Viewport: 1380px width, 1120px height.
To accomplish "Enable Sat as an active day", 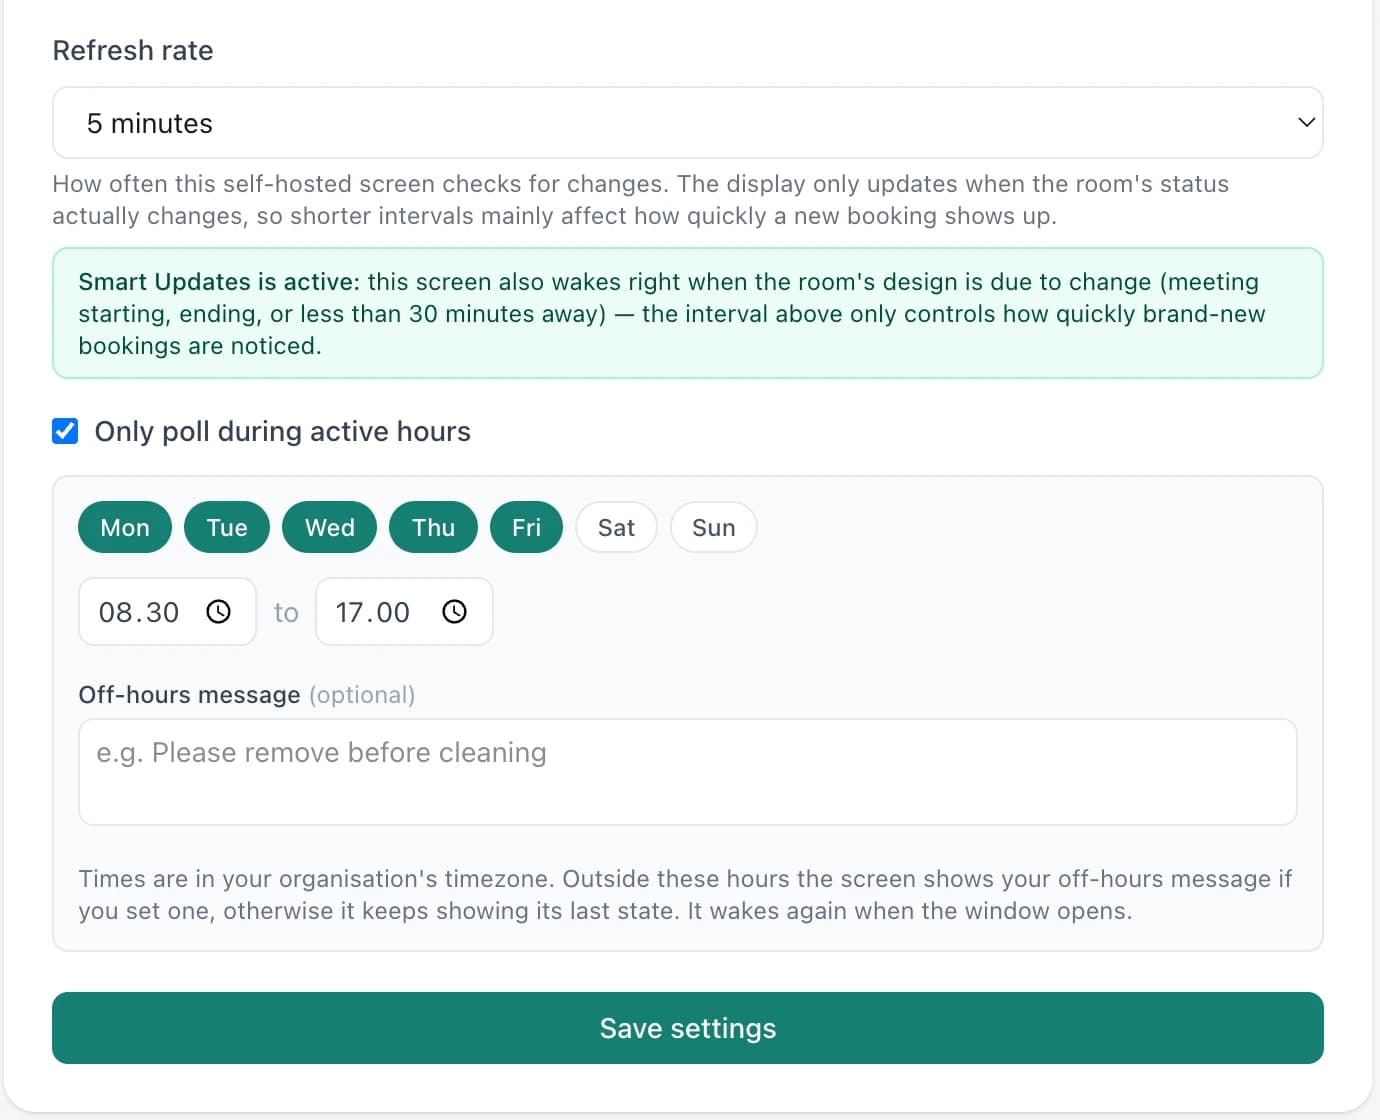I will coord(616,527).
